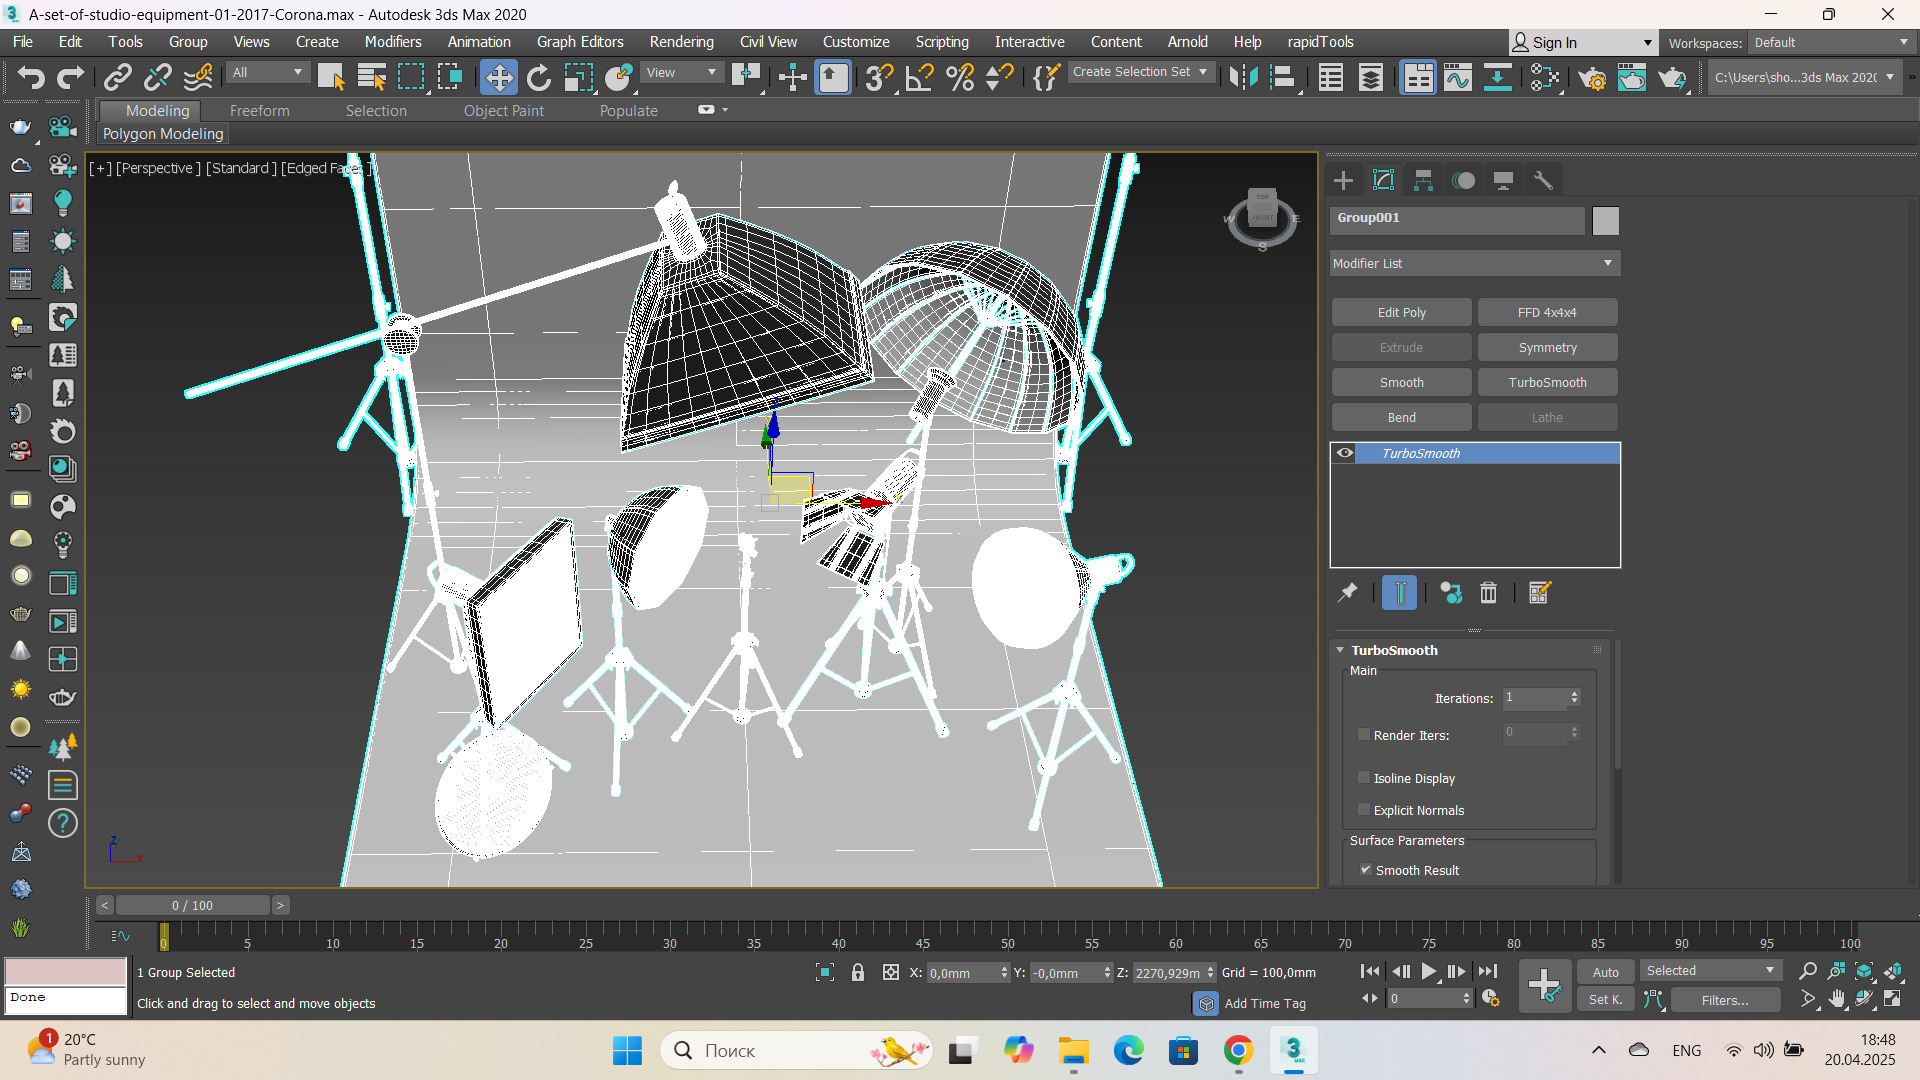Click the Undo arrow icon
Screen dimensions: 1920x1080
coord(30,77)
